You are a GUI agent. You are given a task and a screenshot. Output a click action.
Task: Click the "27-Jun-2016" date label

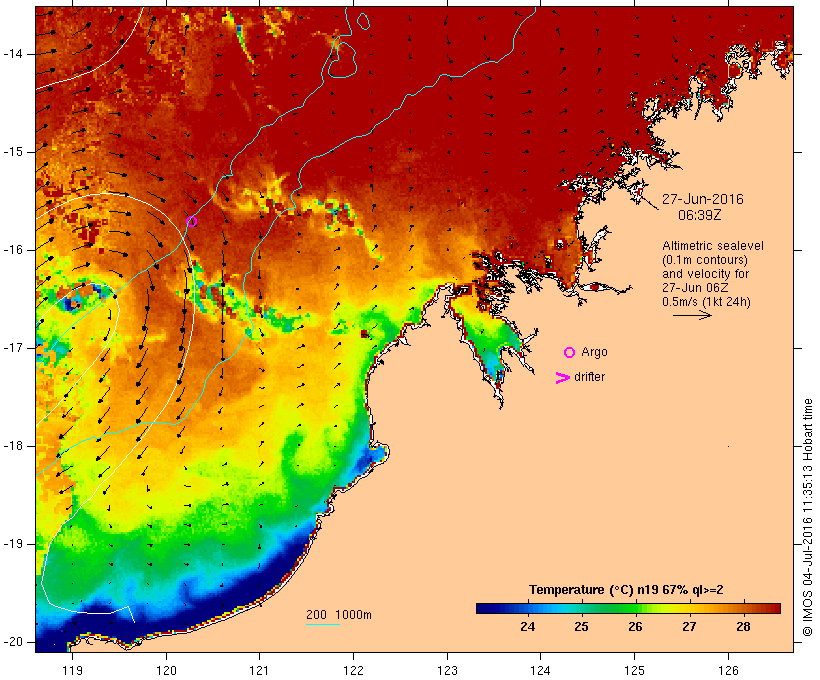[702, 199]
